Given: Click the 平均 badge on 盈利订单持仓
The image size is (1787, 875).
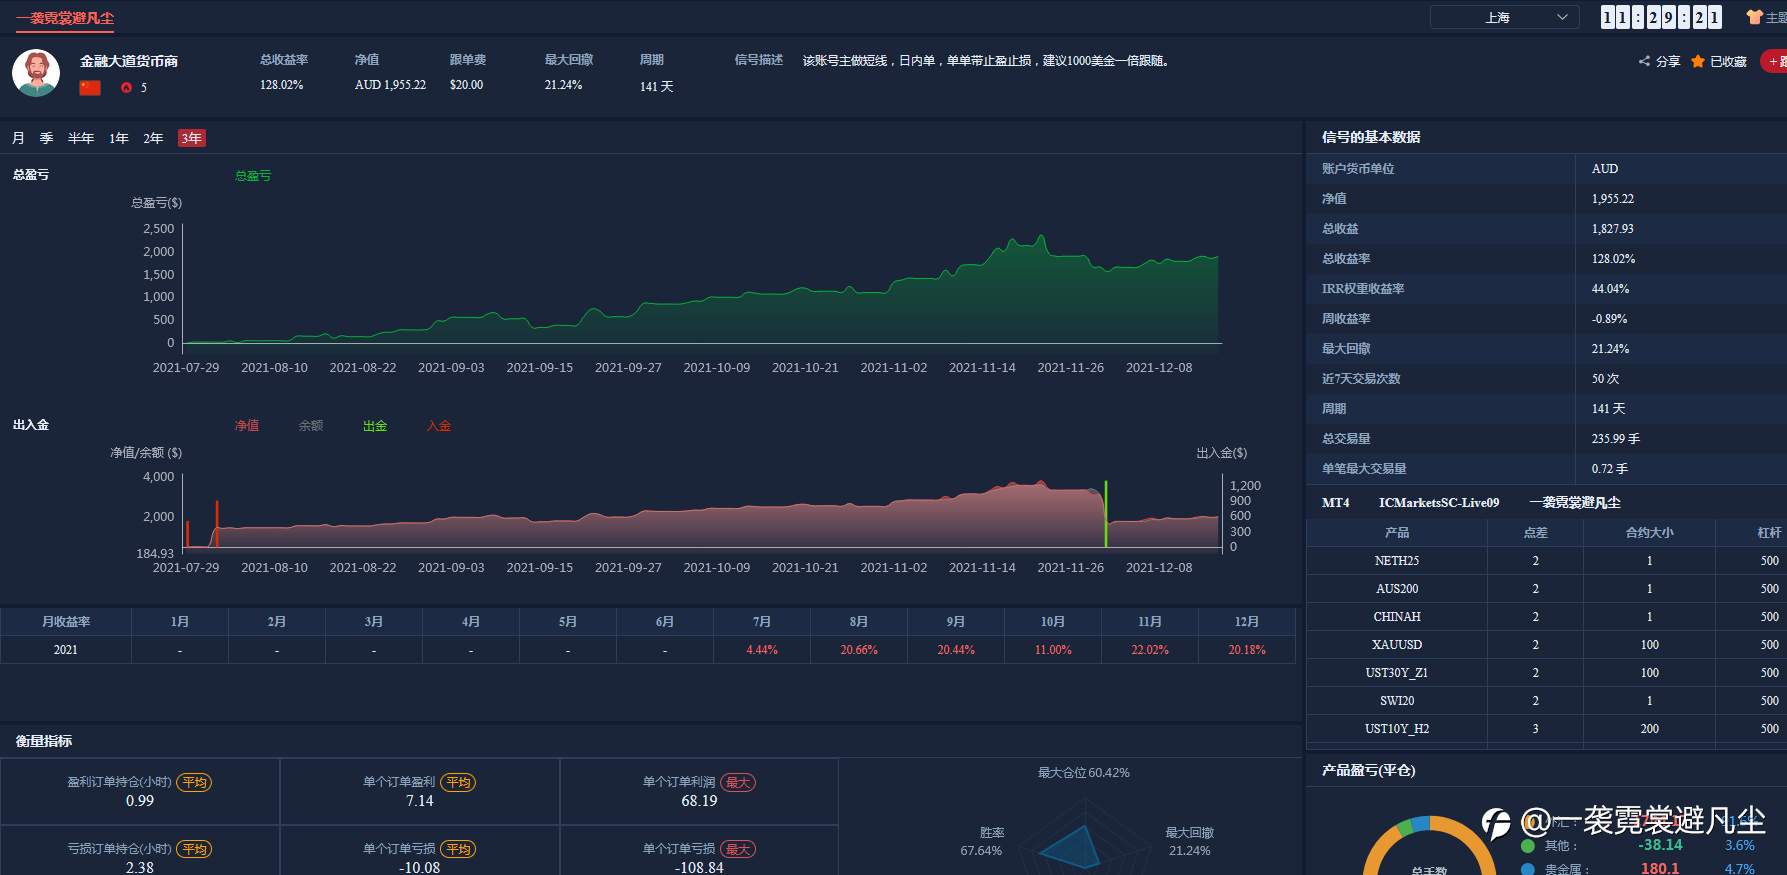Looking at the screenshot, I should coord(194,782).
